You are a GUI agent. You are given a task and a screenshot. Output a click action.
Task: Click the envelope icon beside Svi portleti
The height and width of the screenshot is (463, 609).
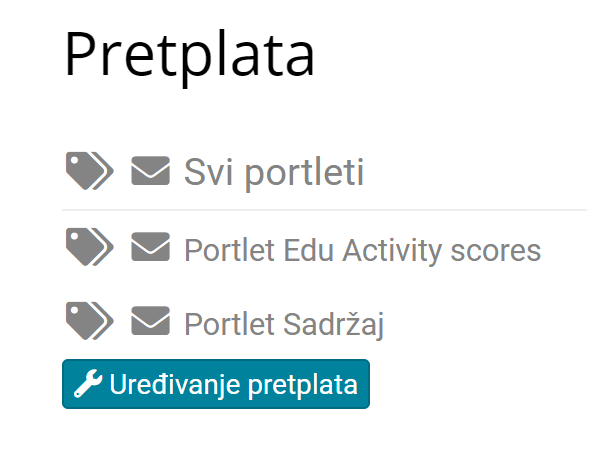[x=151, y=171]
